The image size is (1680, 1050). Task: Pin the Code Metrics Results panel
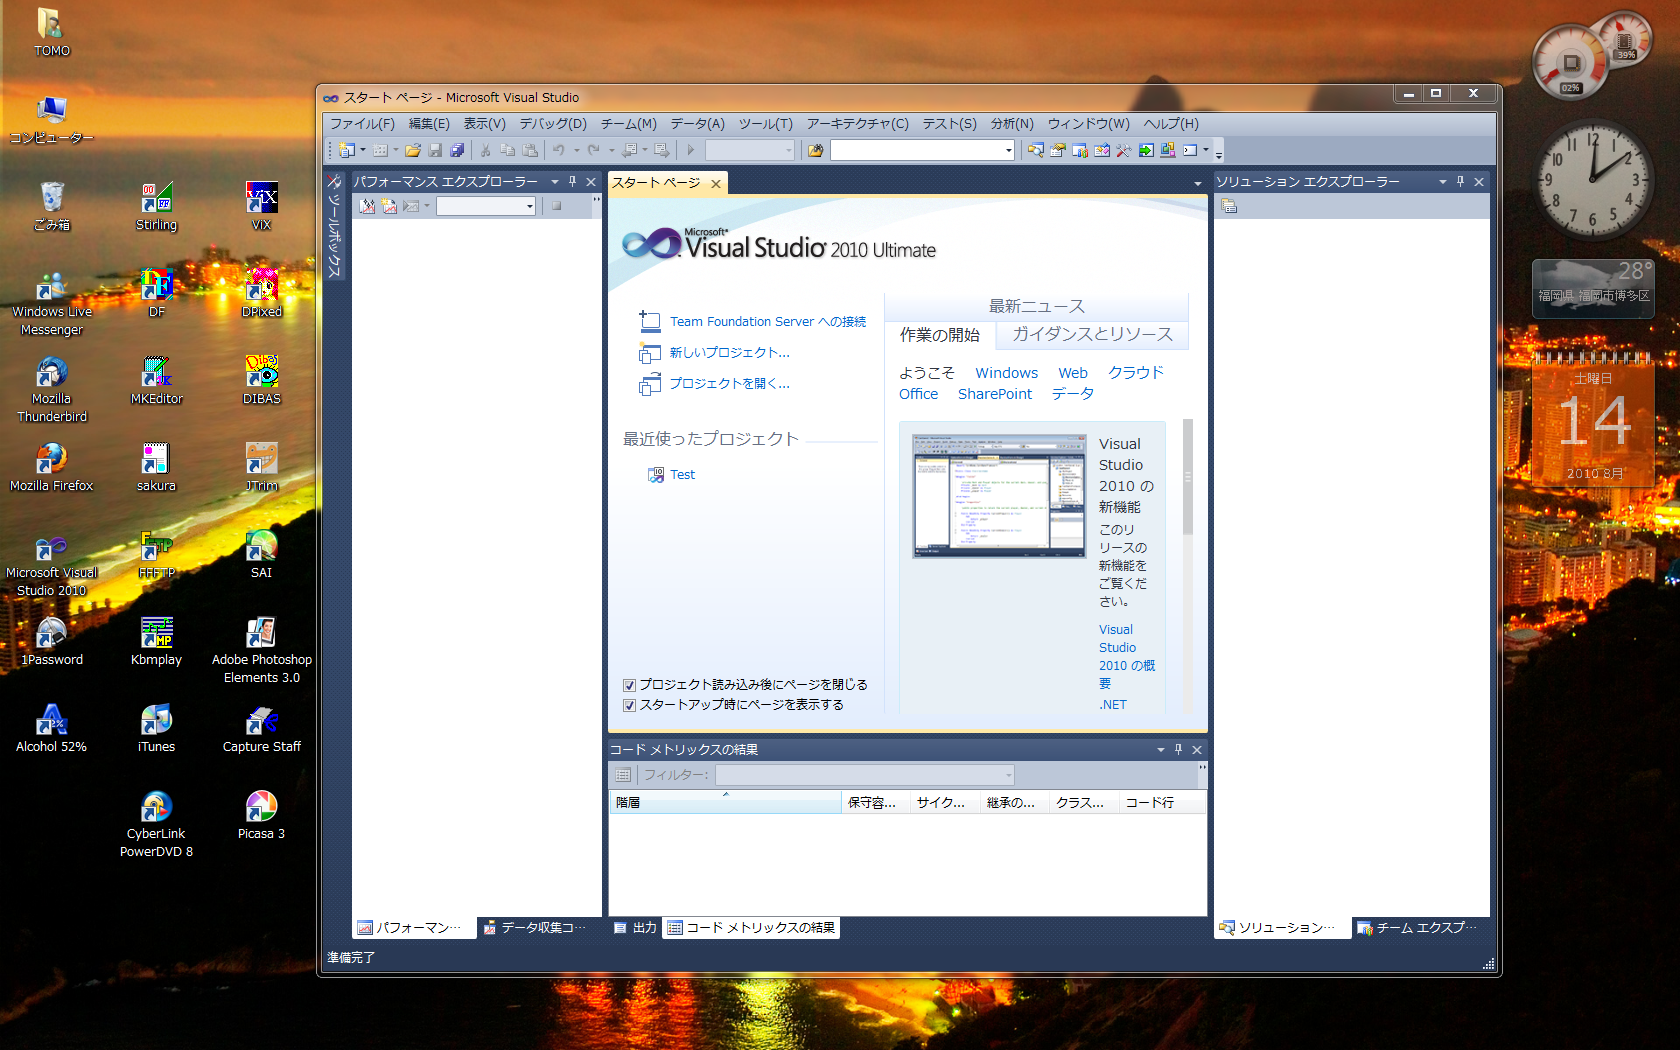(x=1179, y=749)
